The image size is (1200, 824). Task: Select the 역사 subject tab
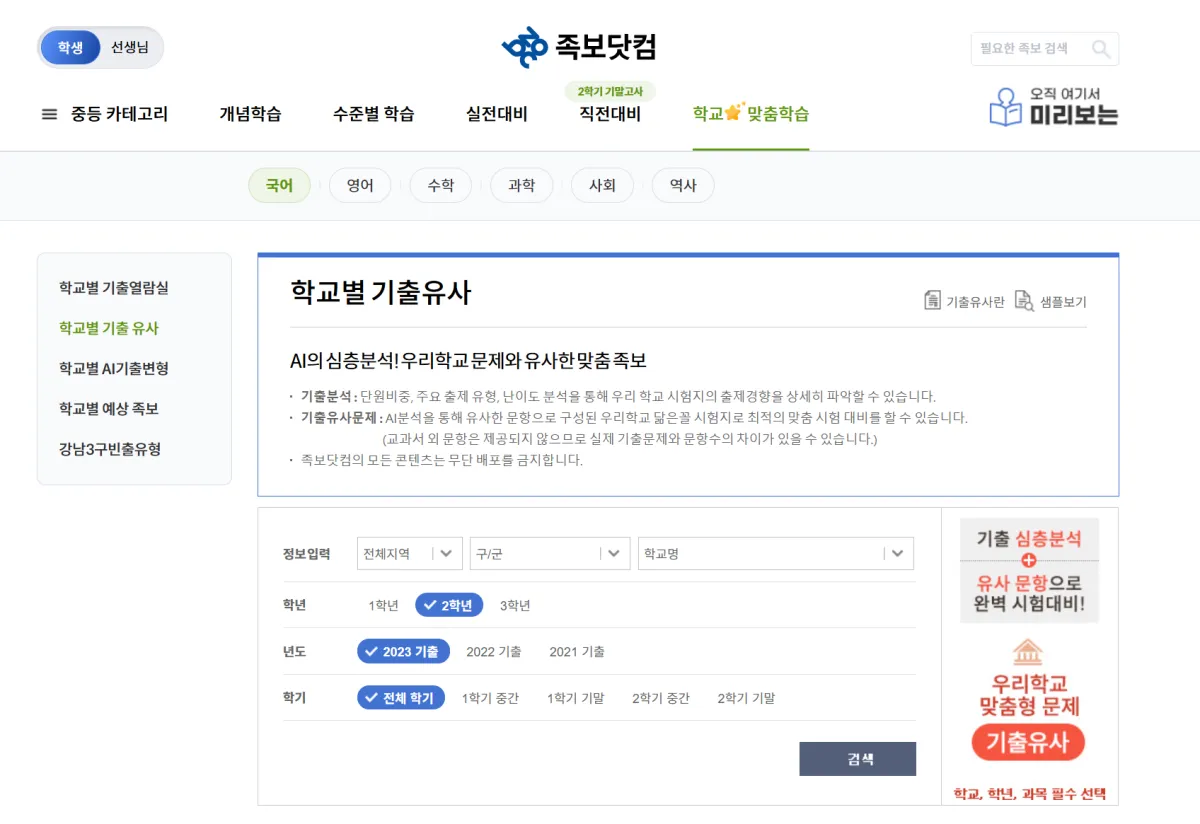coord(683,185)
